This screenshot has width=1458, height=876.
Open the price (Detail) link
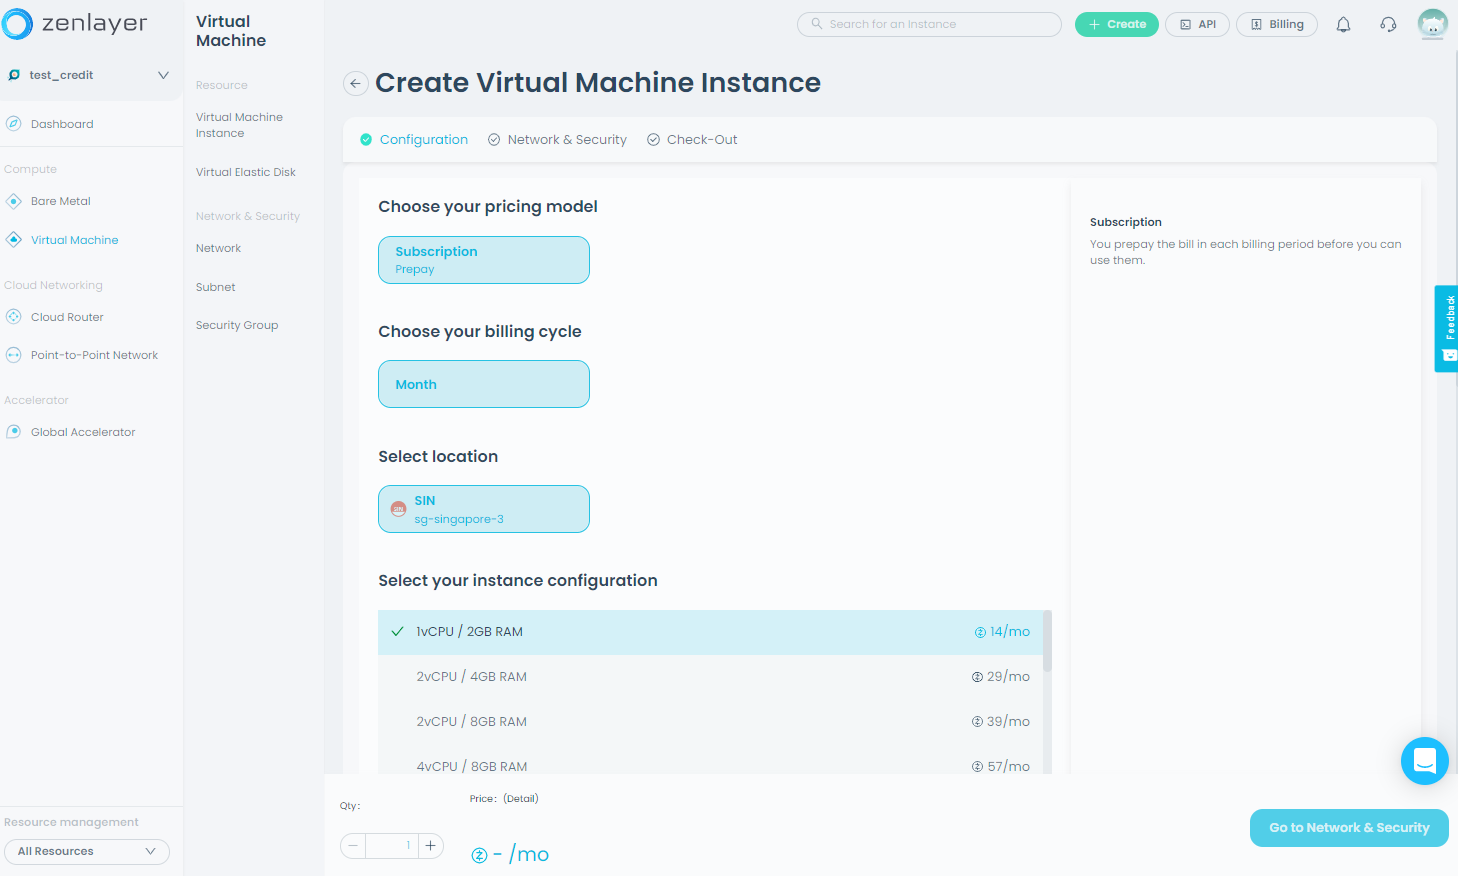coord(521,798)
